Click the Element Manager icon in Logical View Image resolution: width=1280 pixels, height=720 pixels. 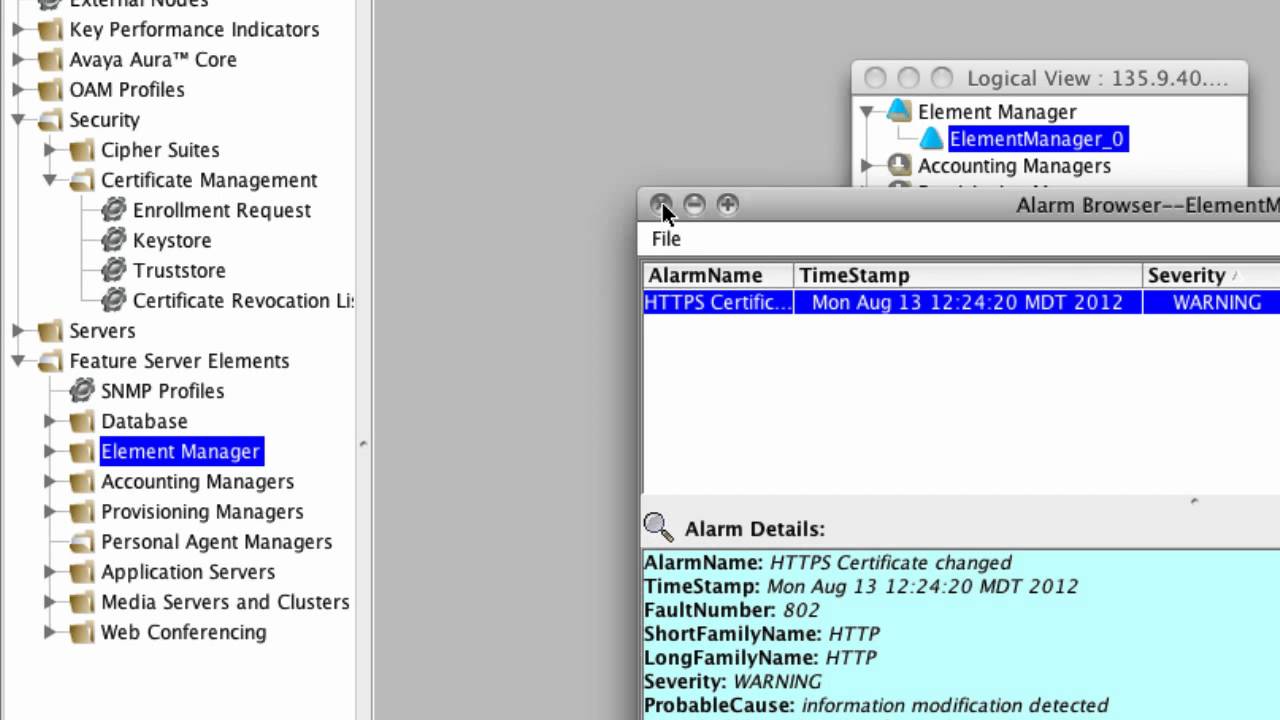coord(899,111)
